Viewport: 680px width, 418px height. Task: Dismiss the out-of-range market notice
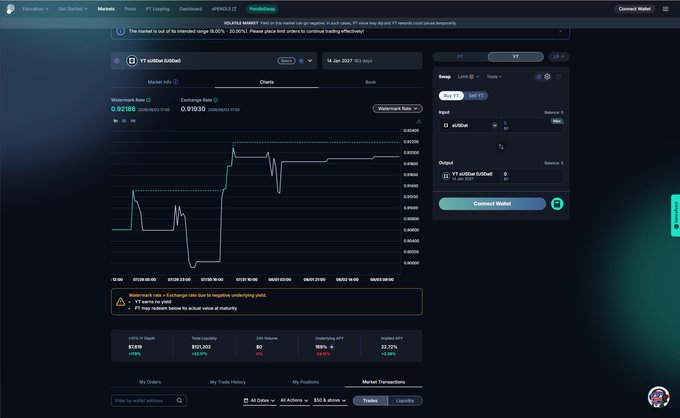click(x=560, y=31)
